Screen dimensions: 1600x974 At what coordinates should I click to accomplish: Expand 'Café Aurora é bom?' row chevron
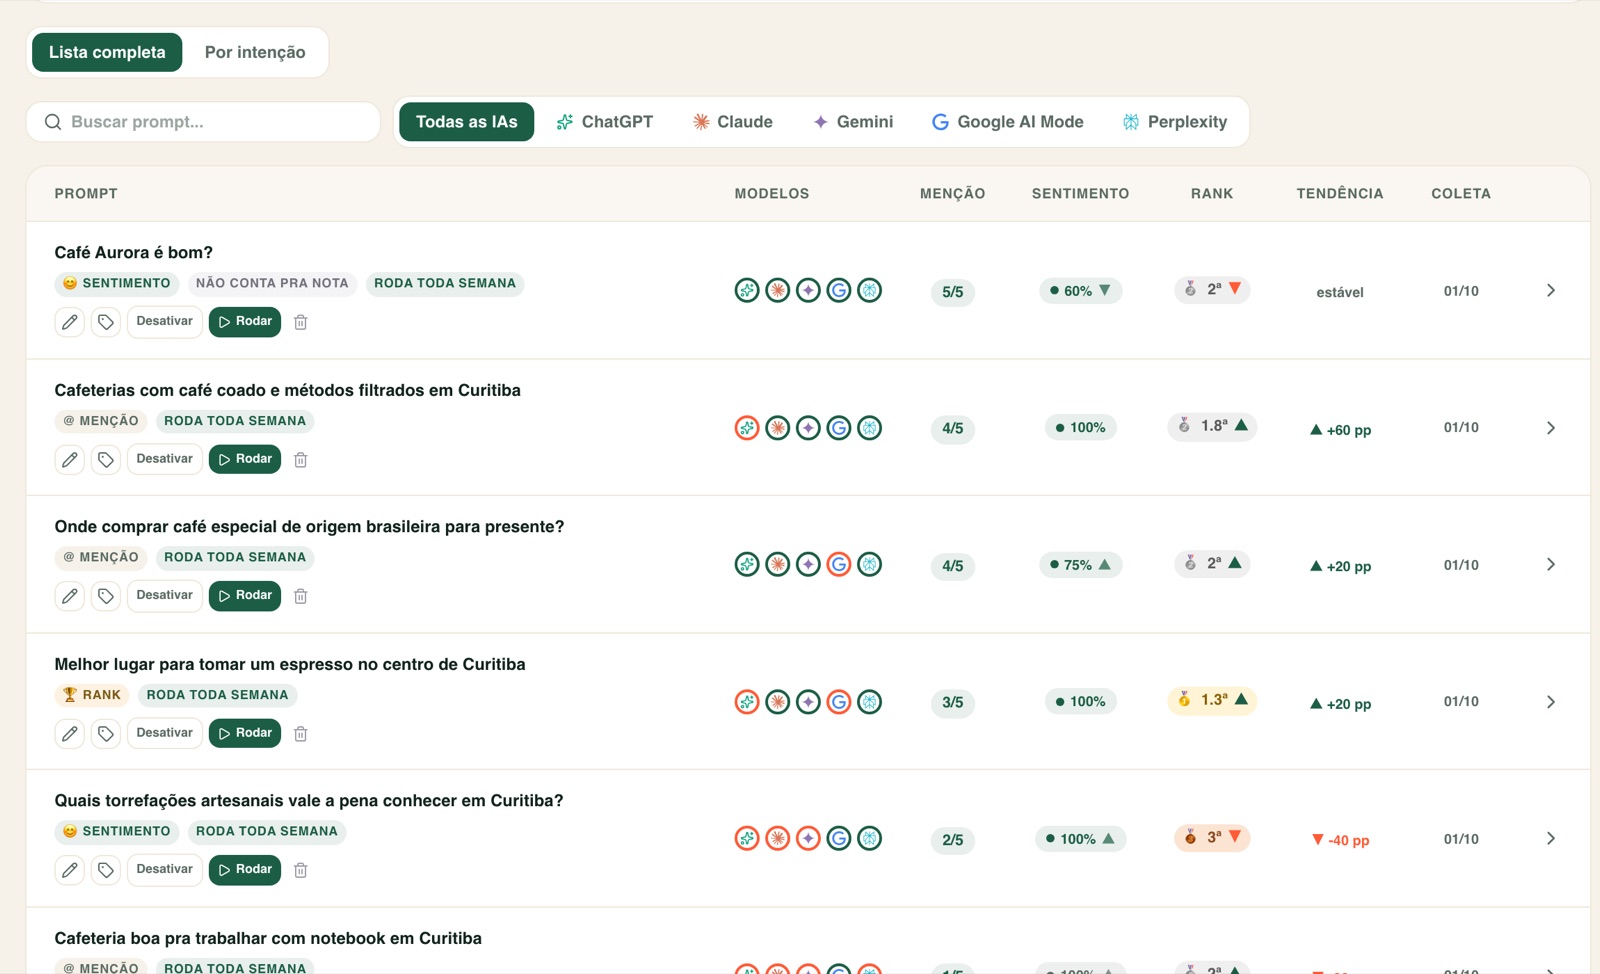pyautogui.click(x=1551, y=290)
